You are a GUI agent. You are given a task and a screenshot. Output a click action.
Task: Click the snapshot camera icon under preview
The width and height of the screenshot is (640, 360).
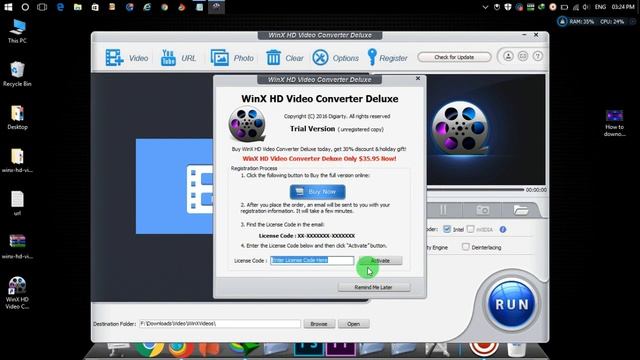[482, 210]
